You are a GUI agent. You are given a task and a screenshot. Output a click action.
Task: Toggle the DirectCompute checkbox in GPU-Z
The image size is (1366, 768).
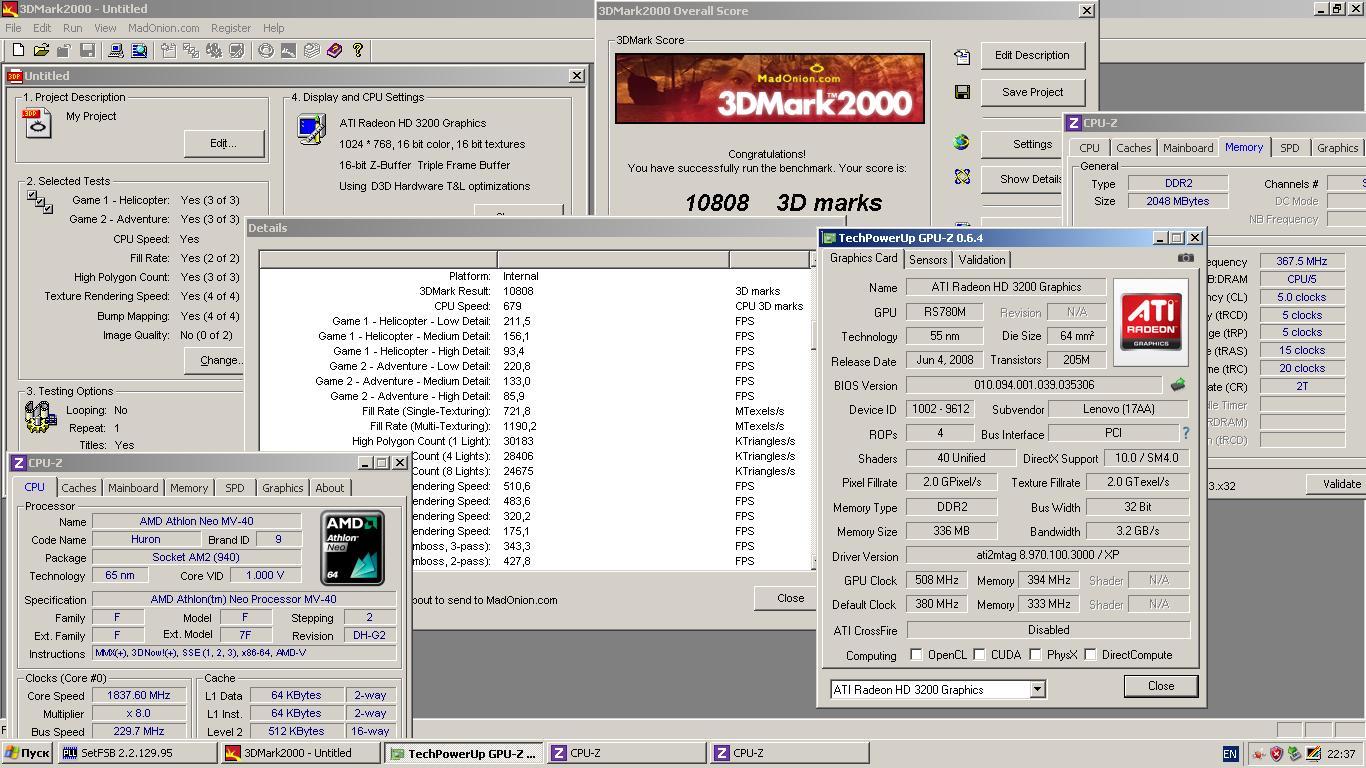[x=1090, y=655]
